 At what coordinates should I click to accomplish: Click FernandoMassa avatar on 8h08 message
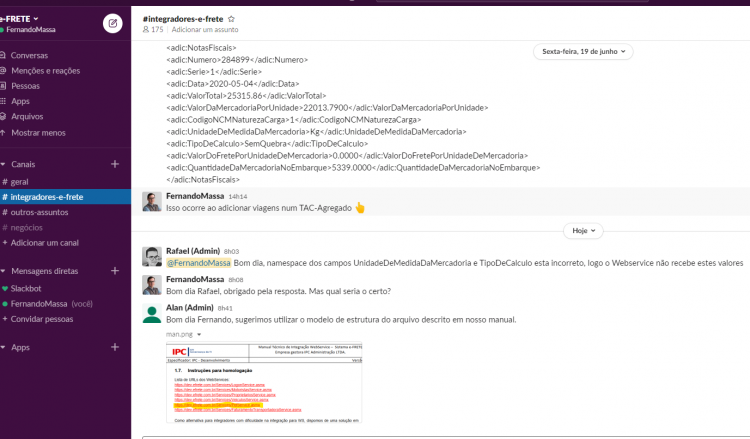coord(152,285)
